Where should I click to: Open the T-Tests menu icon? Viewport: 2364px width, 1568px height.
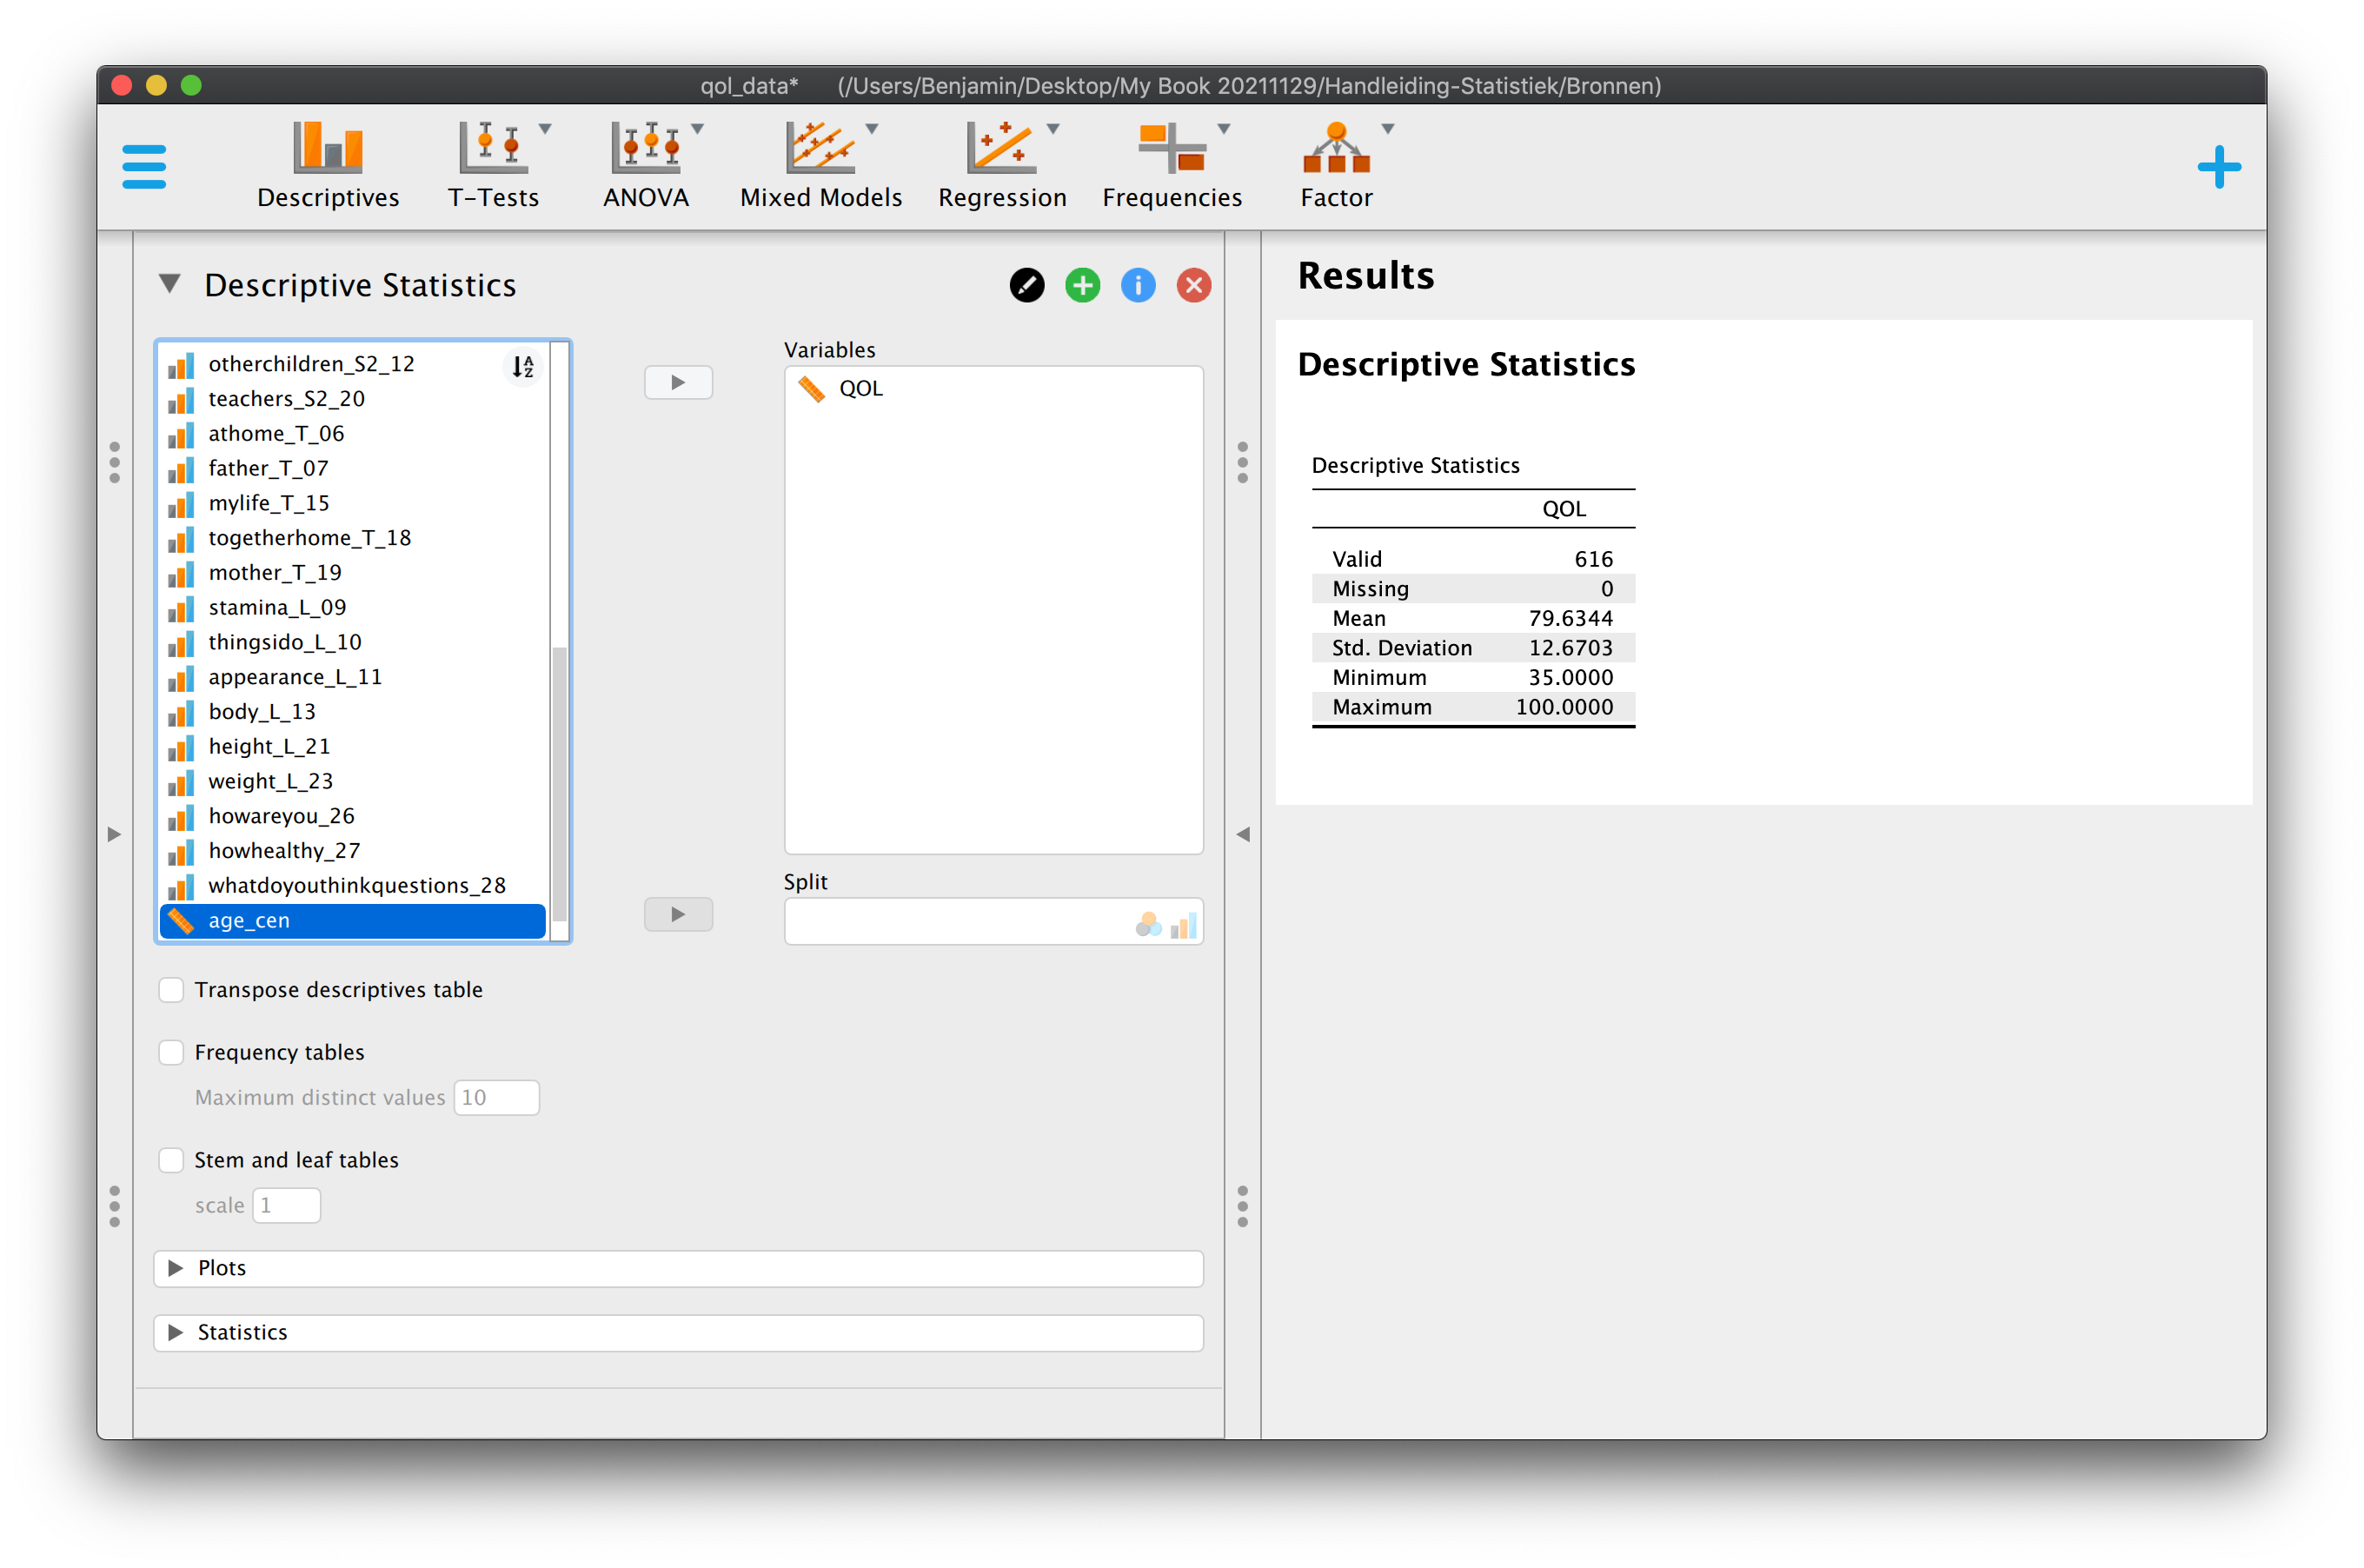click(x=491, y=147)
